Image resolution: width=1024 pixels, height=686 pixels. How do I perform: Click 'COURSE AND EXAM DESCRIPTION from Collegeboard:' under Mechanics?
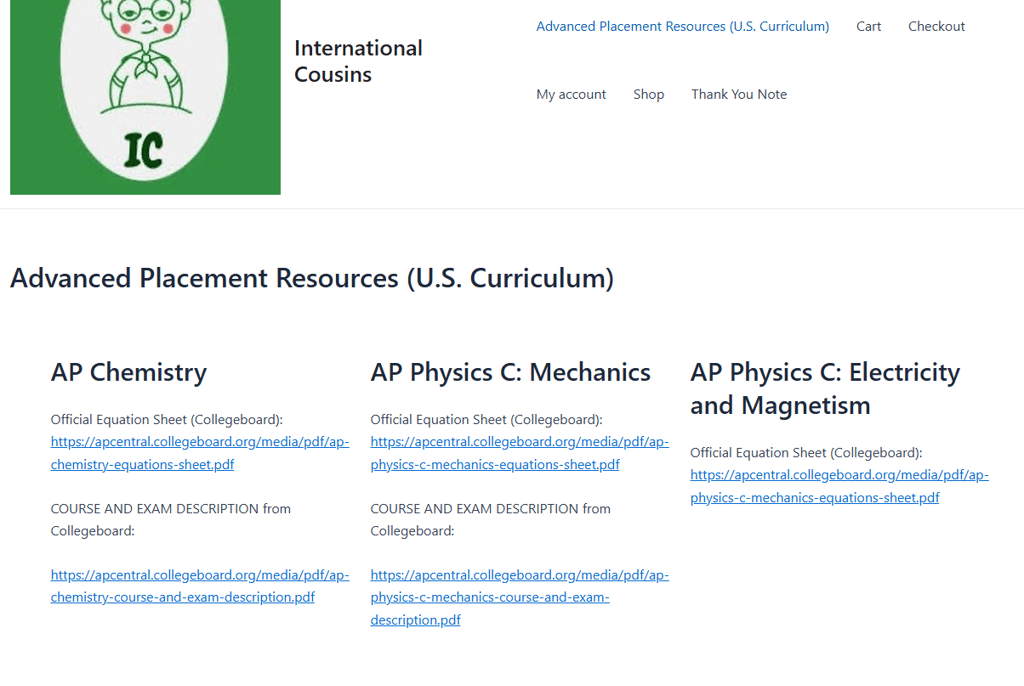pos(490,519)
